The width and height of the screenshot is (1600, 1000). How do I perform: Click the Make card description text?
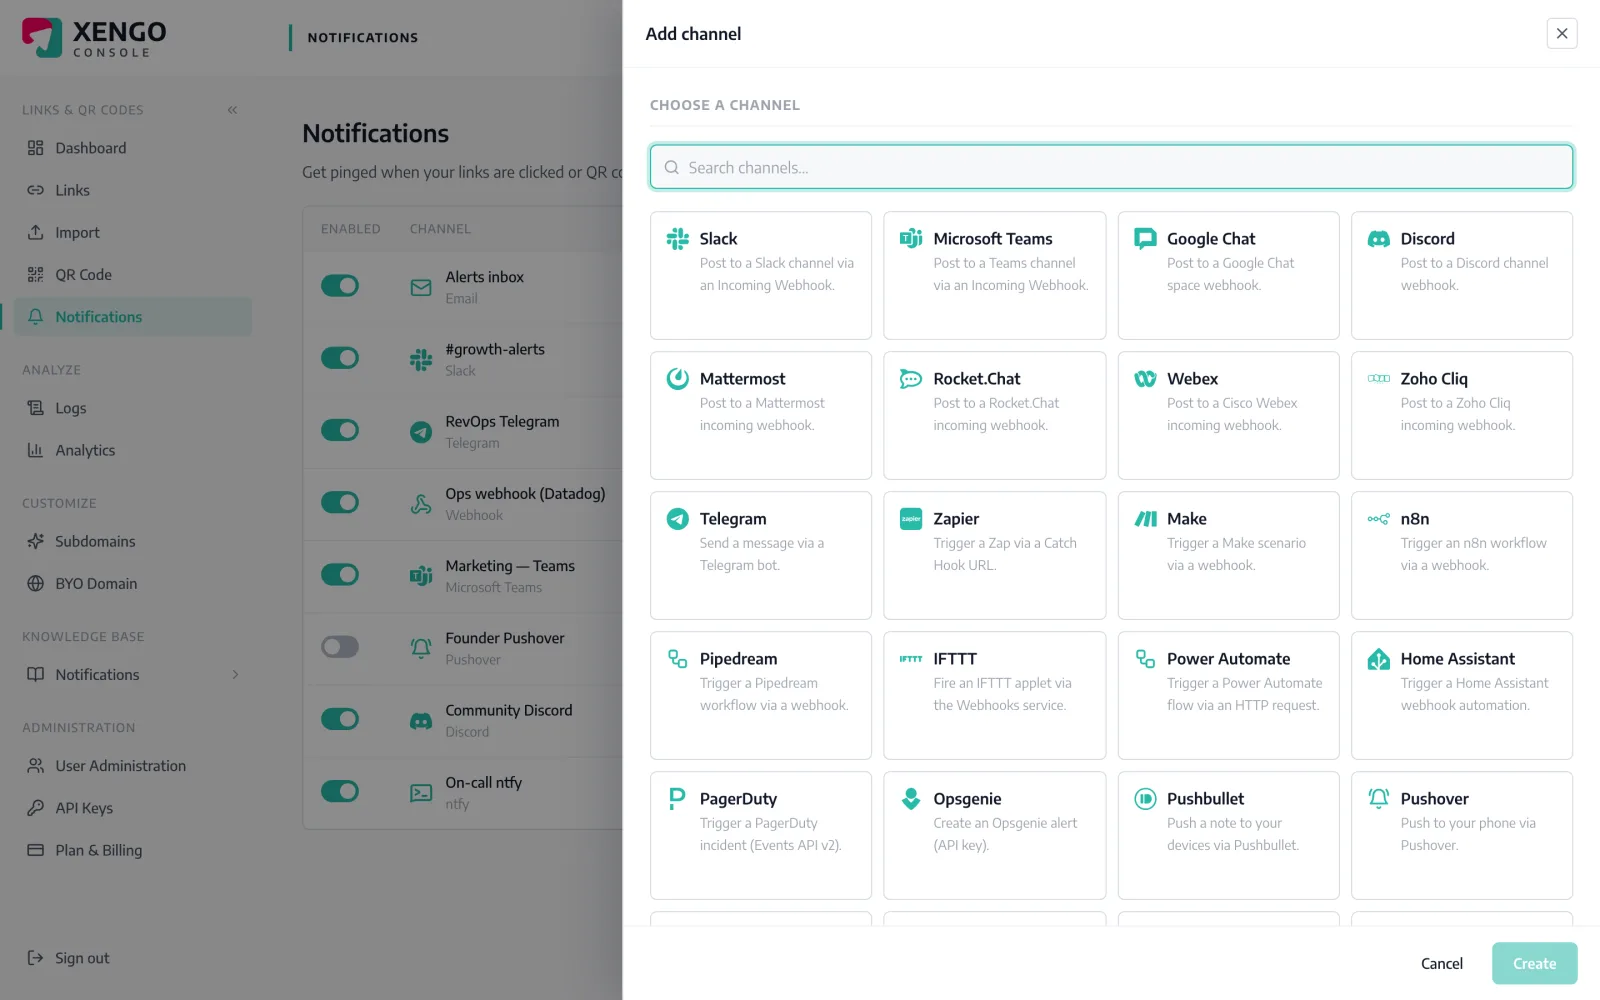[1237, 554]
